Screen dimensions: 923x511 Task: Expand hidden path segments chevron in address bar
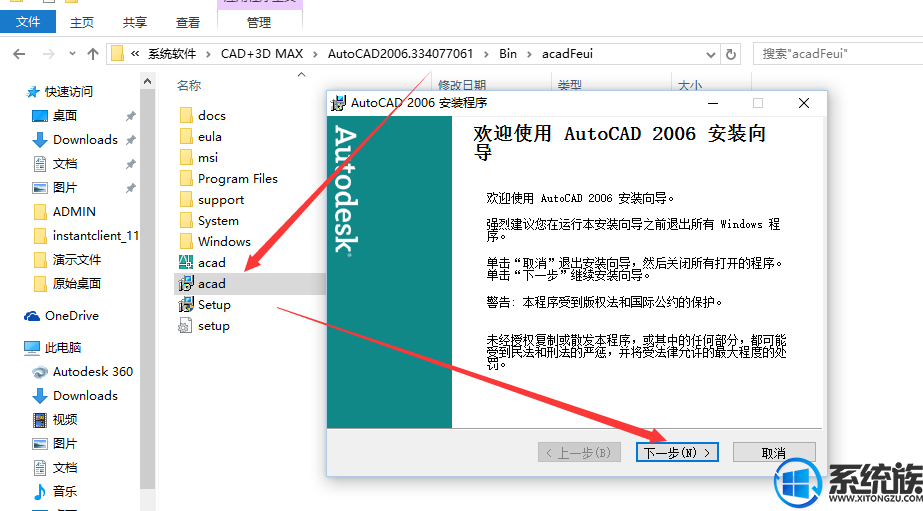[135, 54]
